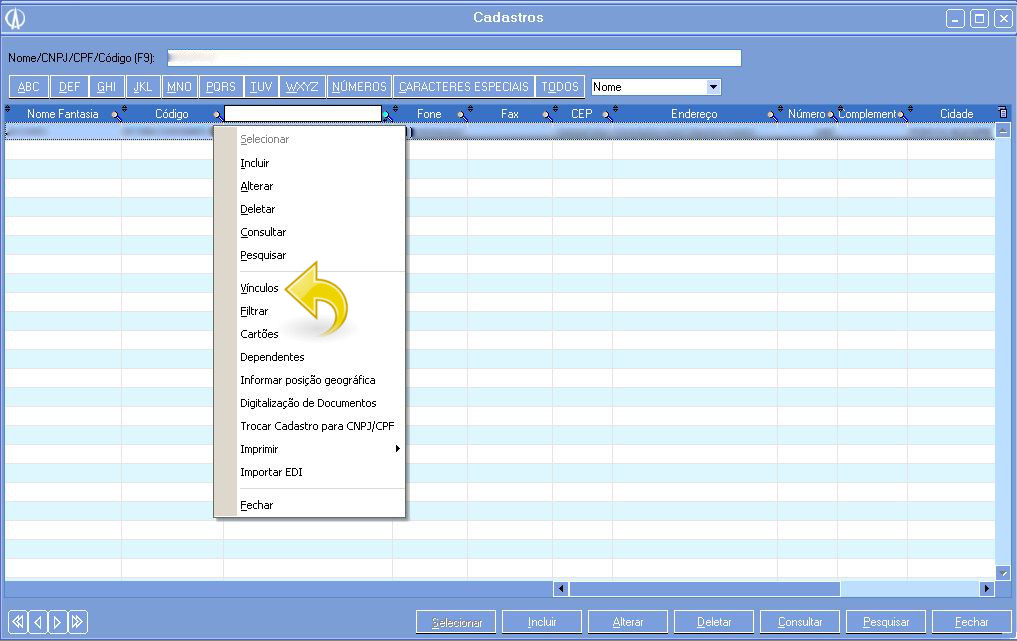Select Cartões in the context menu
This screenshot has height=641, width=1017.
[x=260, y=334]
